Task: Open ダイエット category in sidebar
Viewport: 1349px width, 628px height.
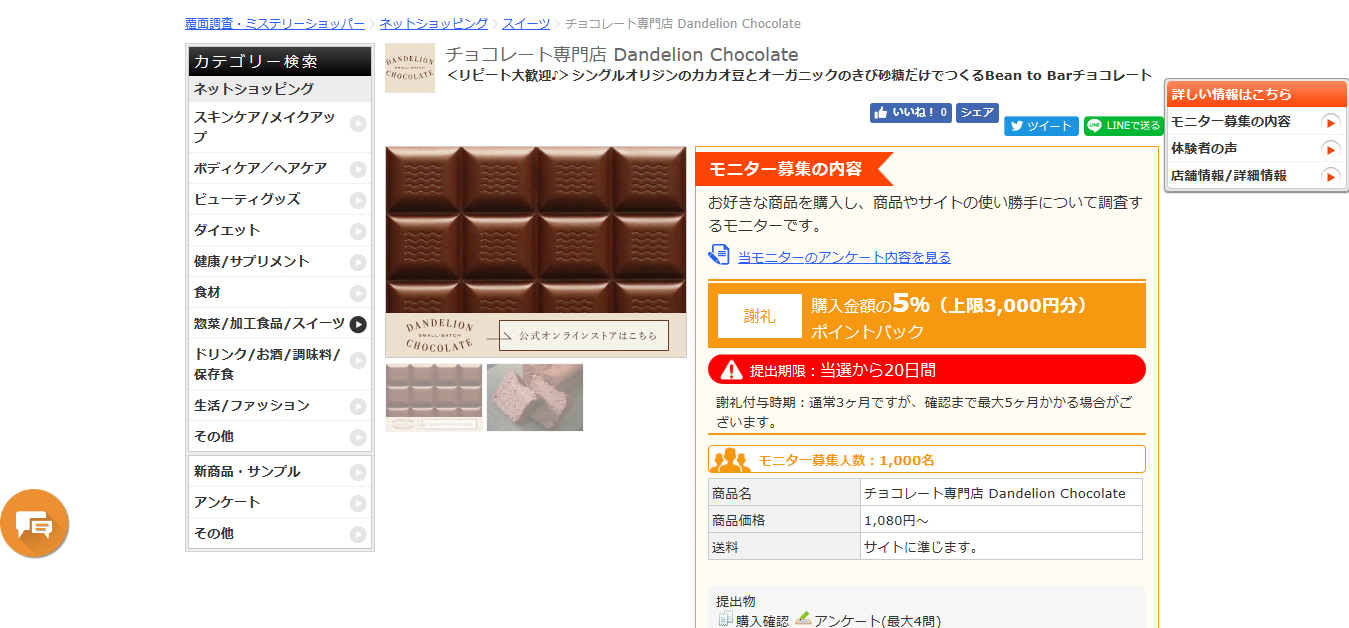Action: (280, 231)
